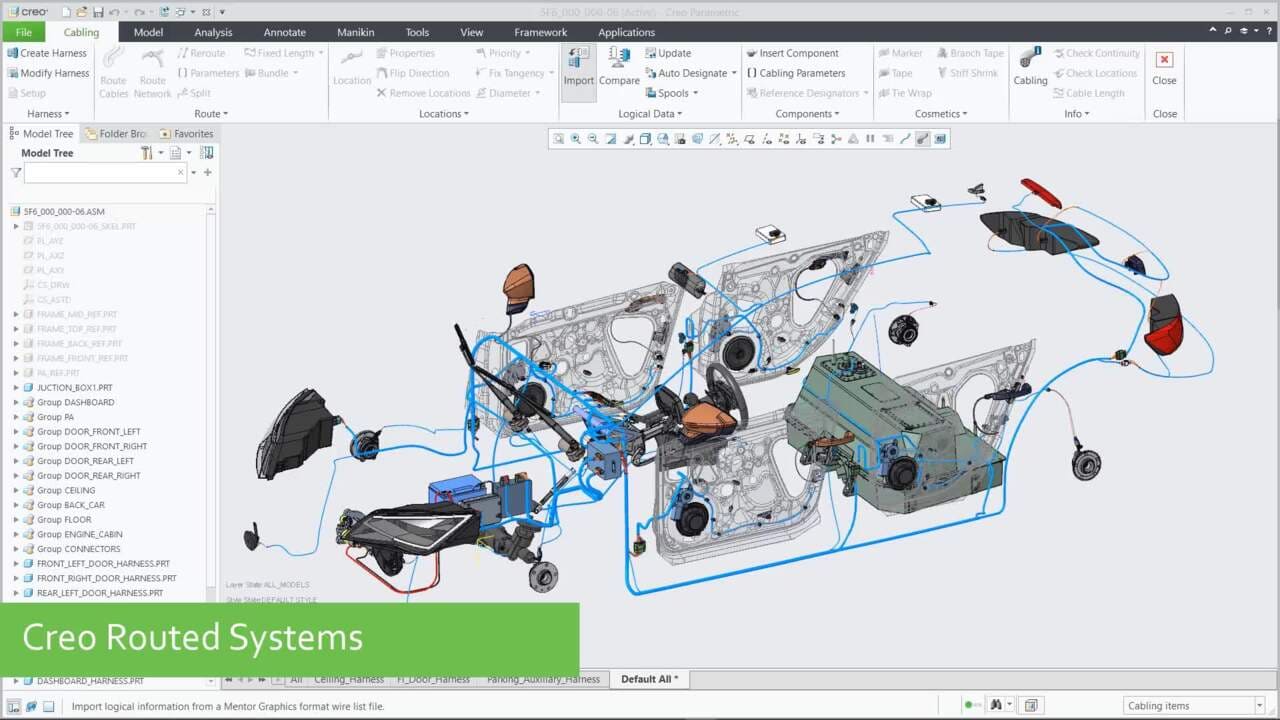Open the Auto Designate dropdown
1280x720 pixels.
click(x=734, y=73)
